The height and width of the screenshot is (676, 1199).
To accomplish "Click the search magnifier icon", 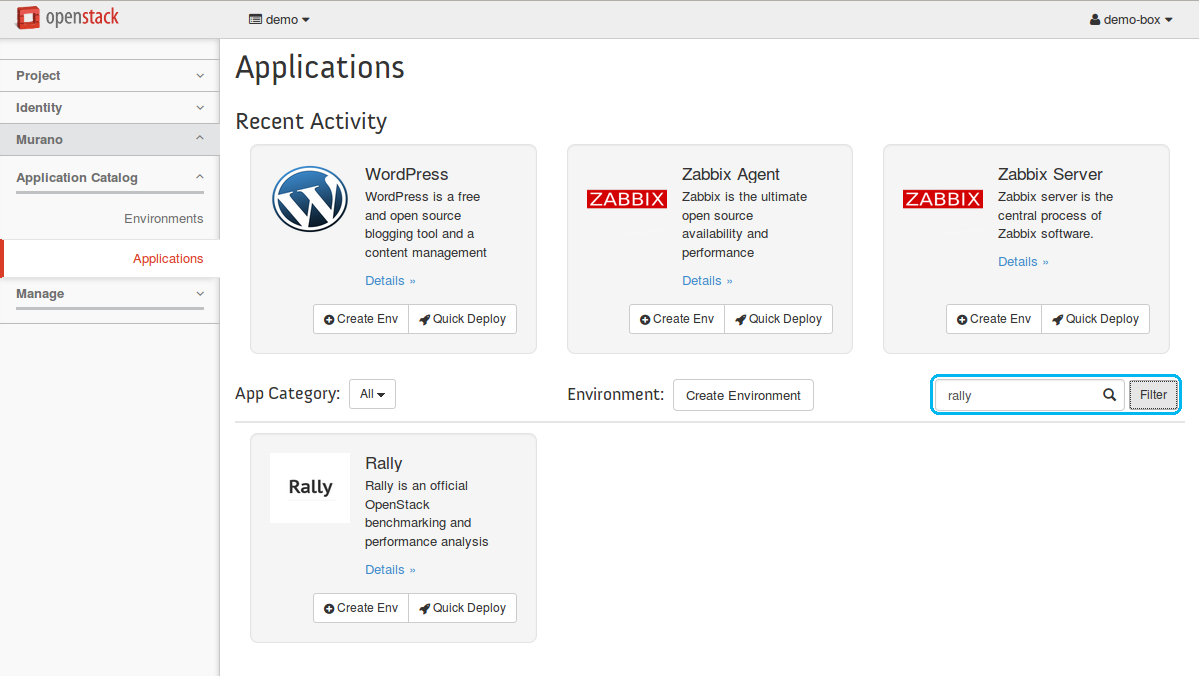I will (1109, 395).
